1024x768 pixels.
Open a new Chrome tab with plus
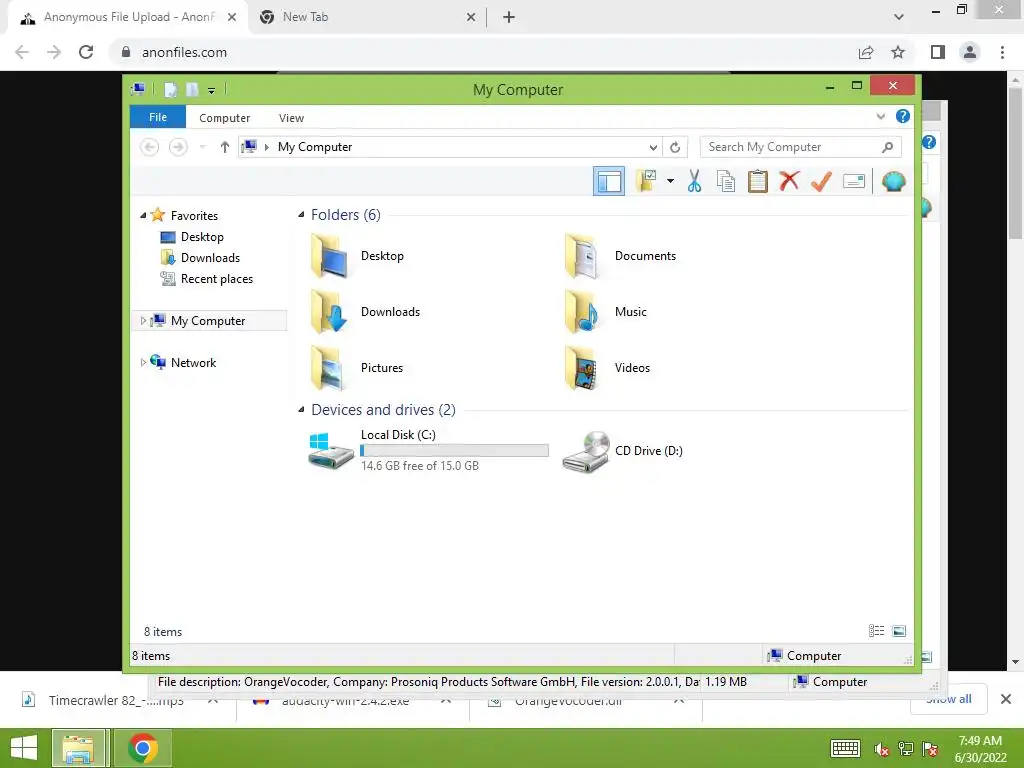tap(509, 17)
